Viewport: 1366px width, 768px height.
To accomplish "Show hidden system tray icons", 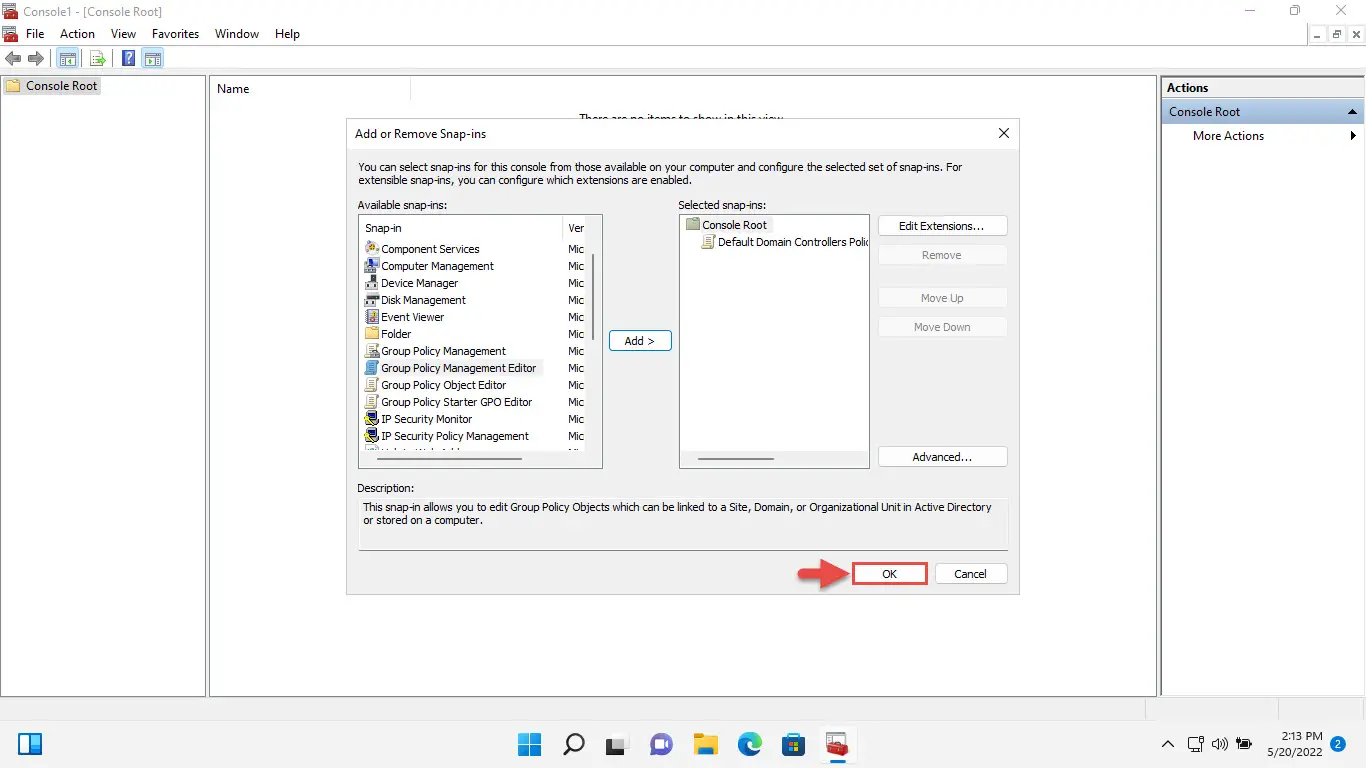I will pos(1167,744).
